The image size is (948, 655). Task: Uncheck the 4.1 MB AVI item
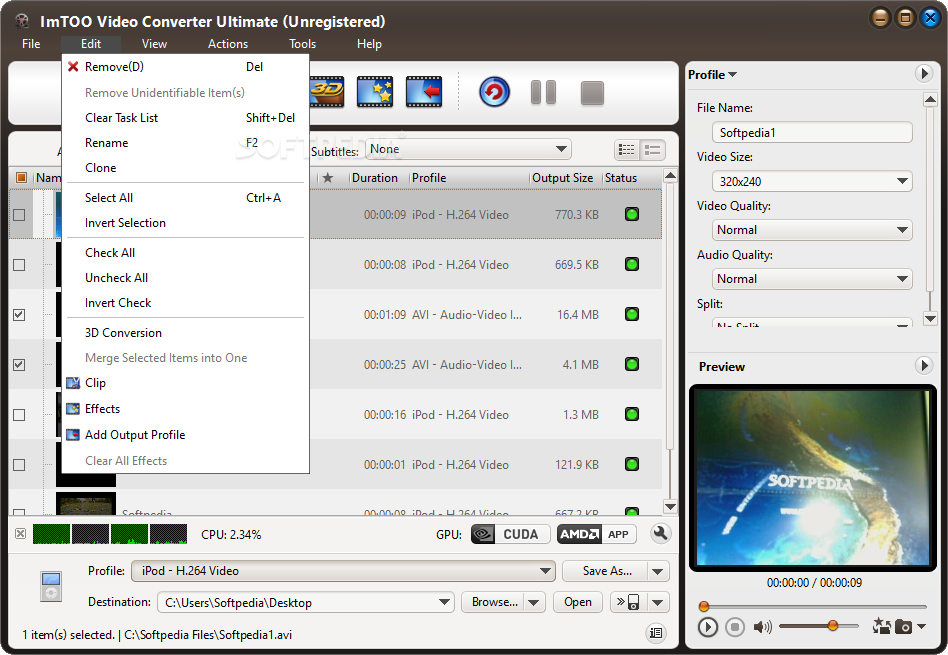pyautogui.click(x=19, y=365)
